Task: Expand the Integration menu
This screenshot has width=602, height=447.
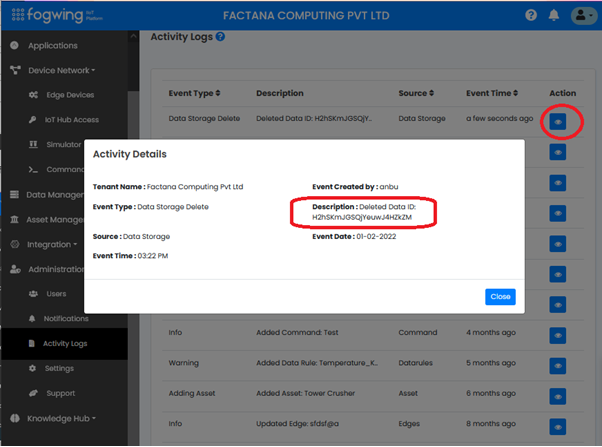Action: pyautogui.click(x=52, y=245)
